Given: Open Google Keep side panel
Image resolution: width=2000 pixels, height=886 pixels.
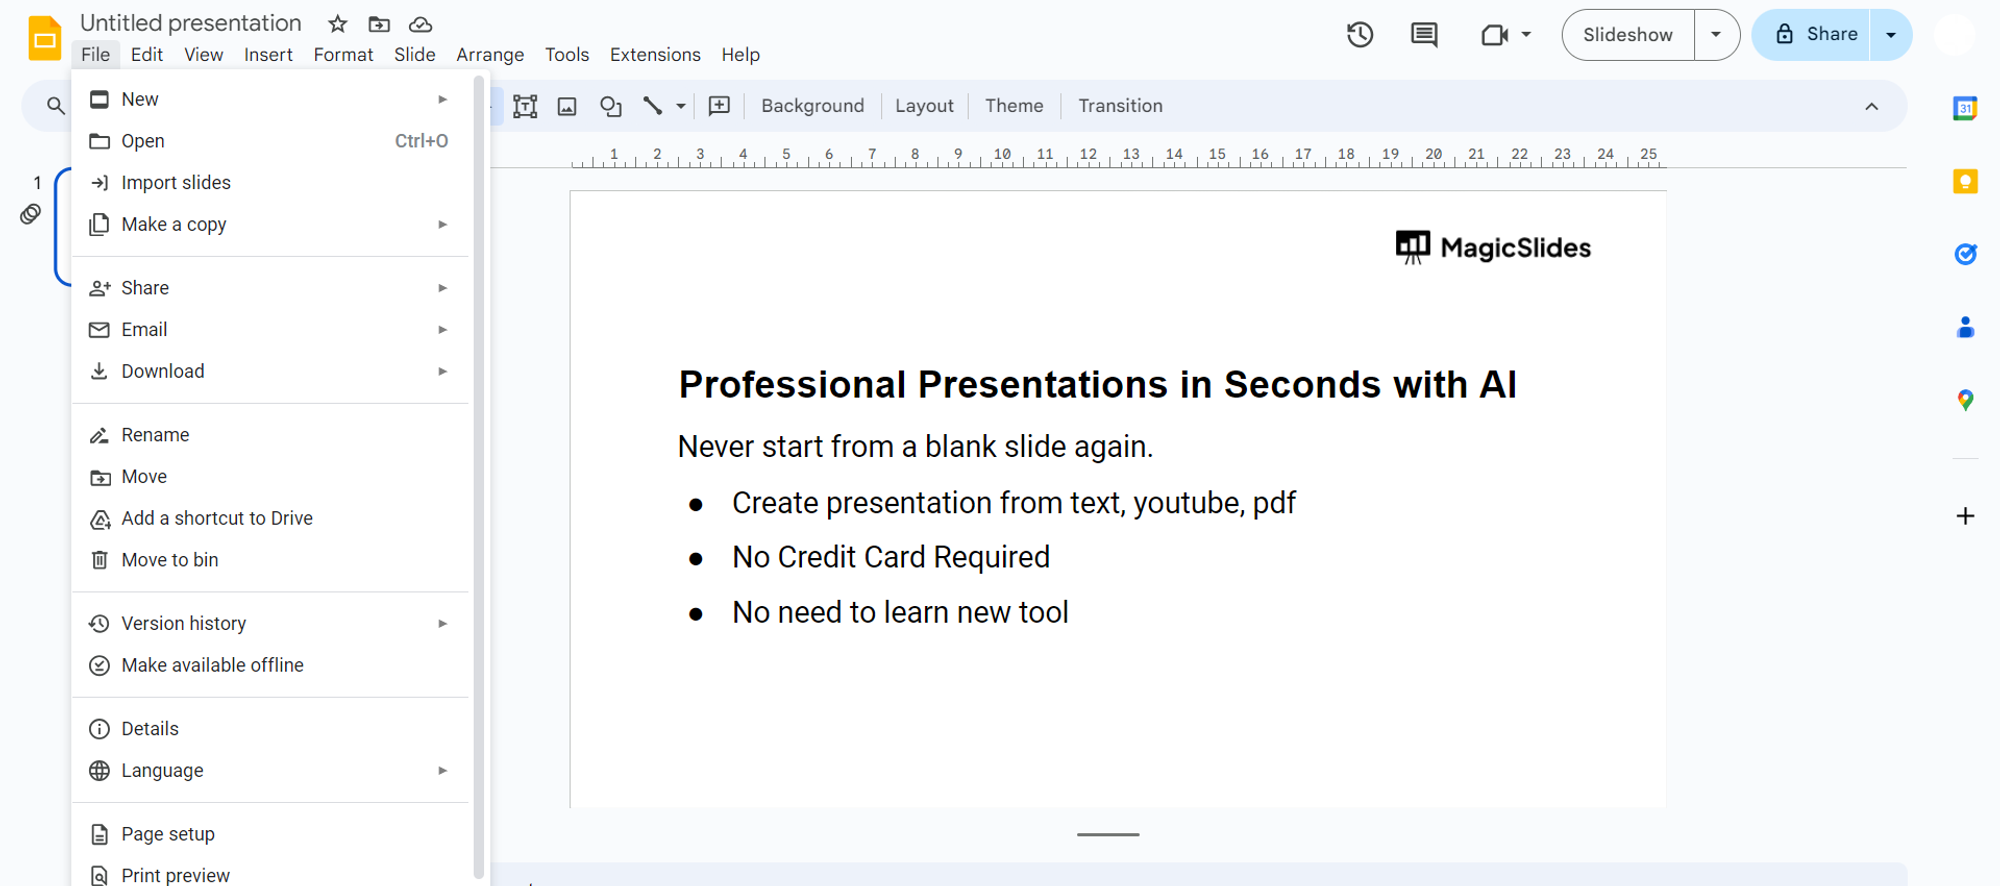Looking at the screenshot, I should point(1965,181).
